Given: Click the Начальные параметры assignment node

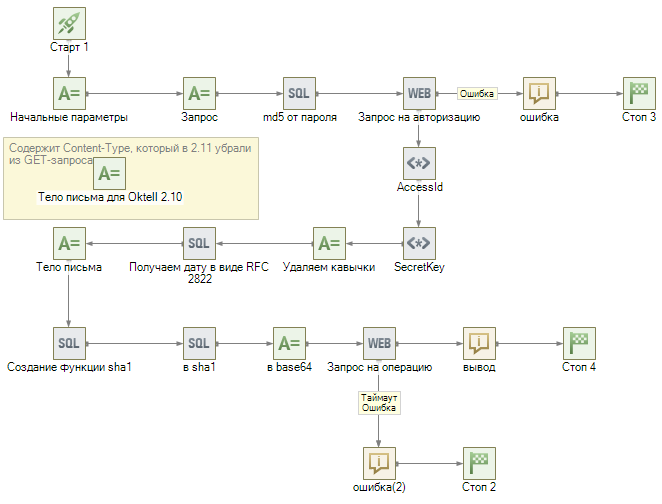Looking at the screenshot, I should [69, 94].
